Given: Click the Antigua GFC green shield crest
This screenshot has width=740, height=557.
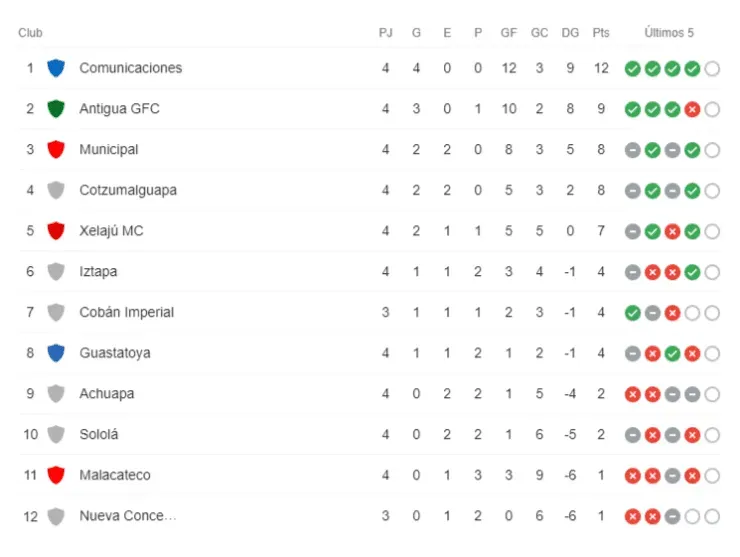Looking at the screenshot, I should click(56, 109).
